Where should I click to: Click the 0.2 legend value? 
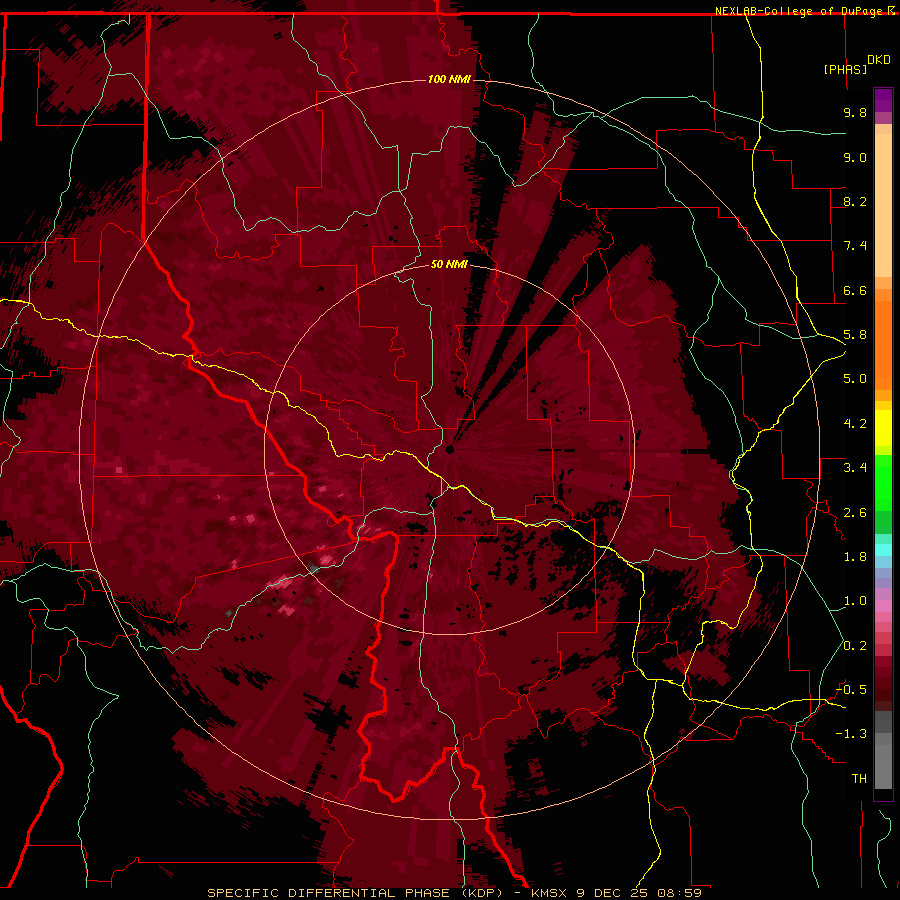(x=855, y=646)
